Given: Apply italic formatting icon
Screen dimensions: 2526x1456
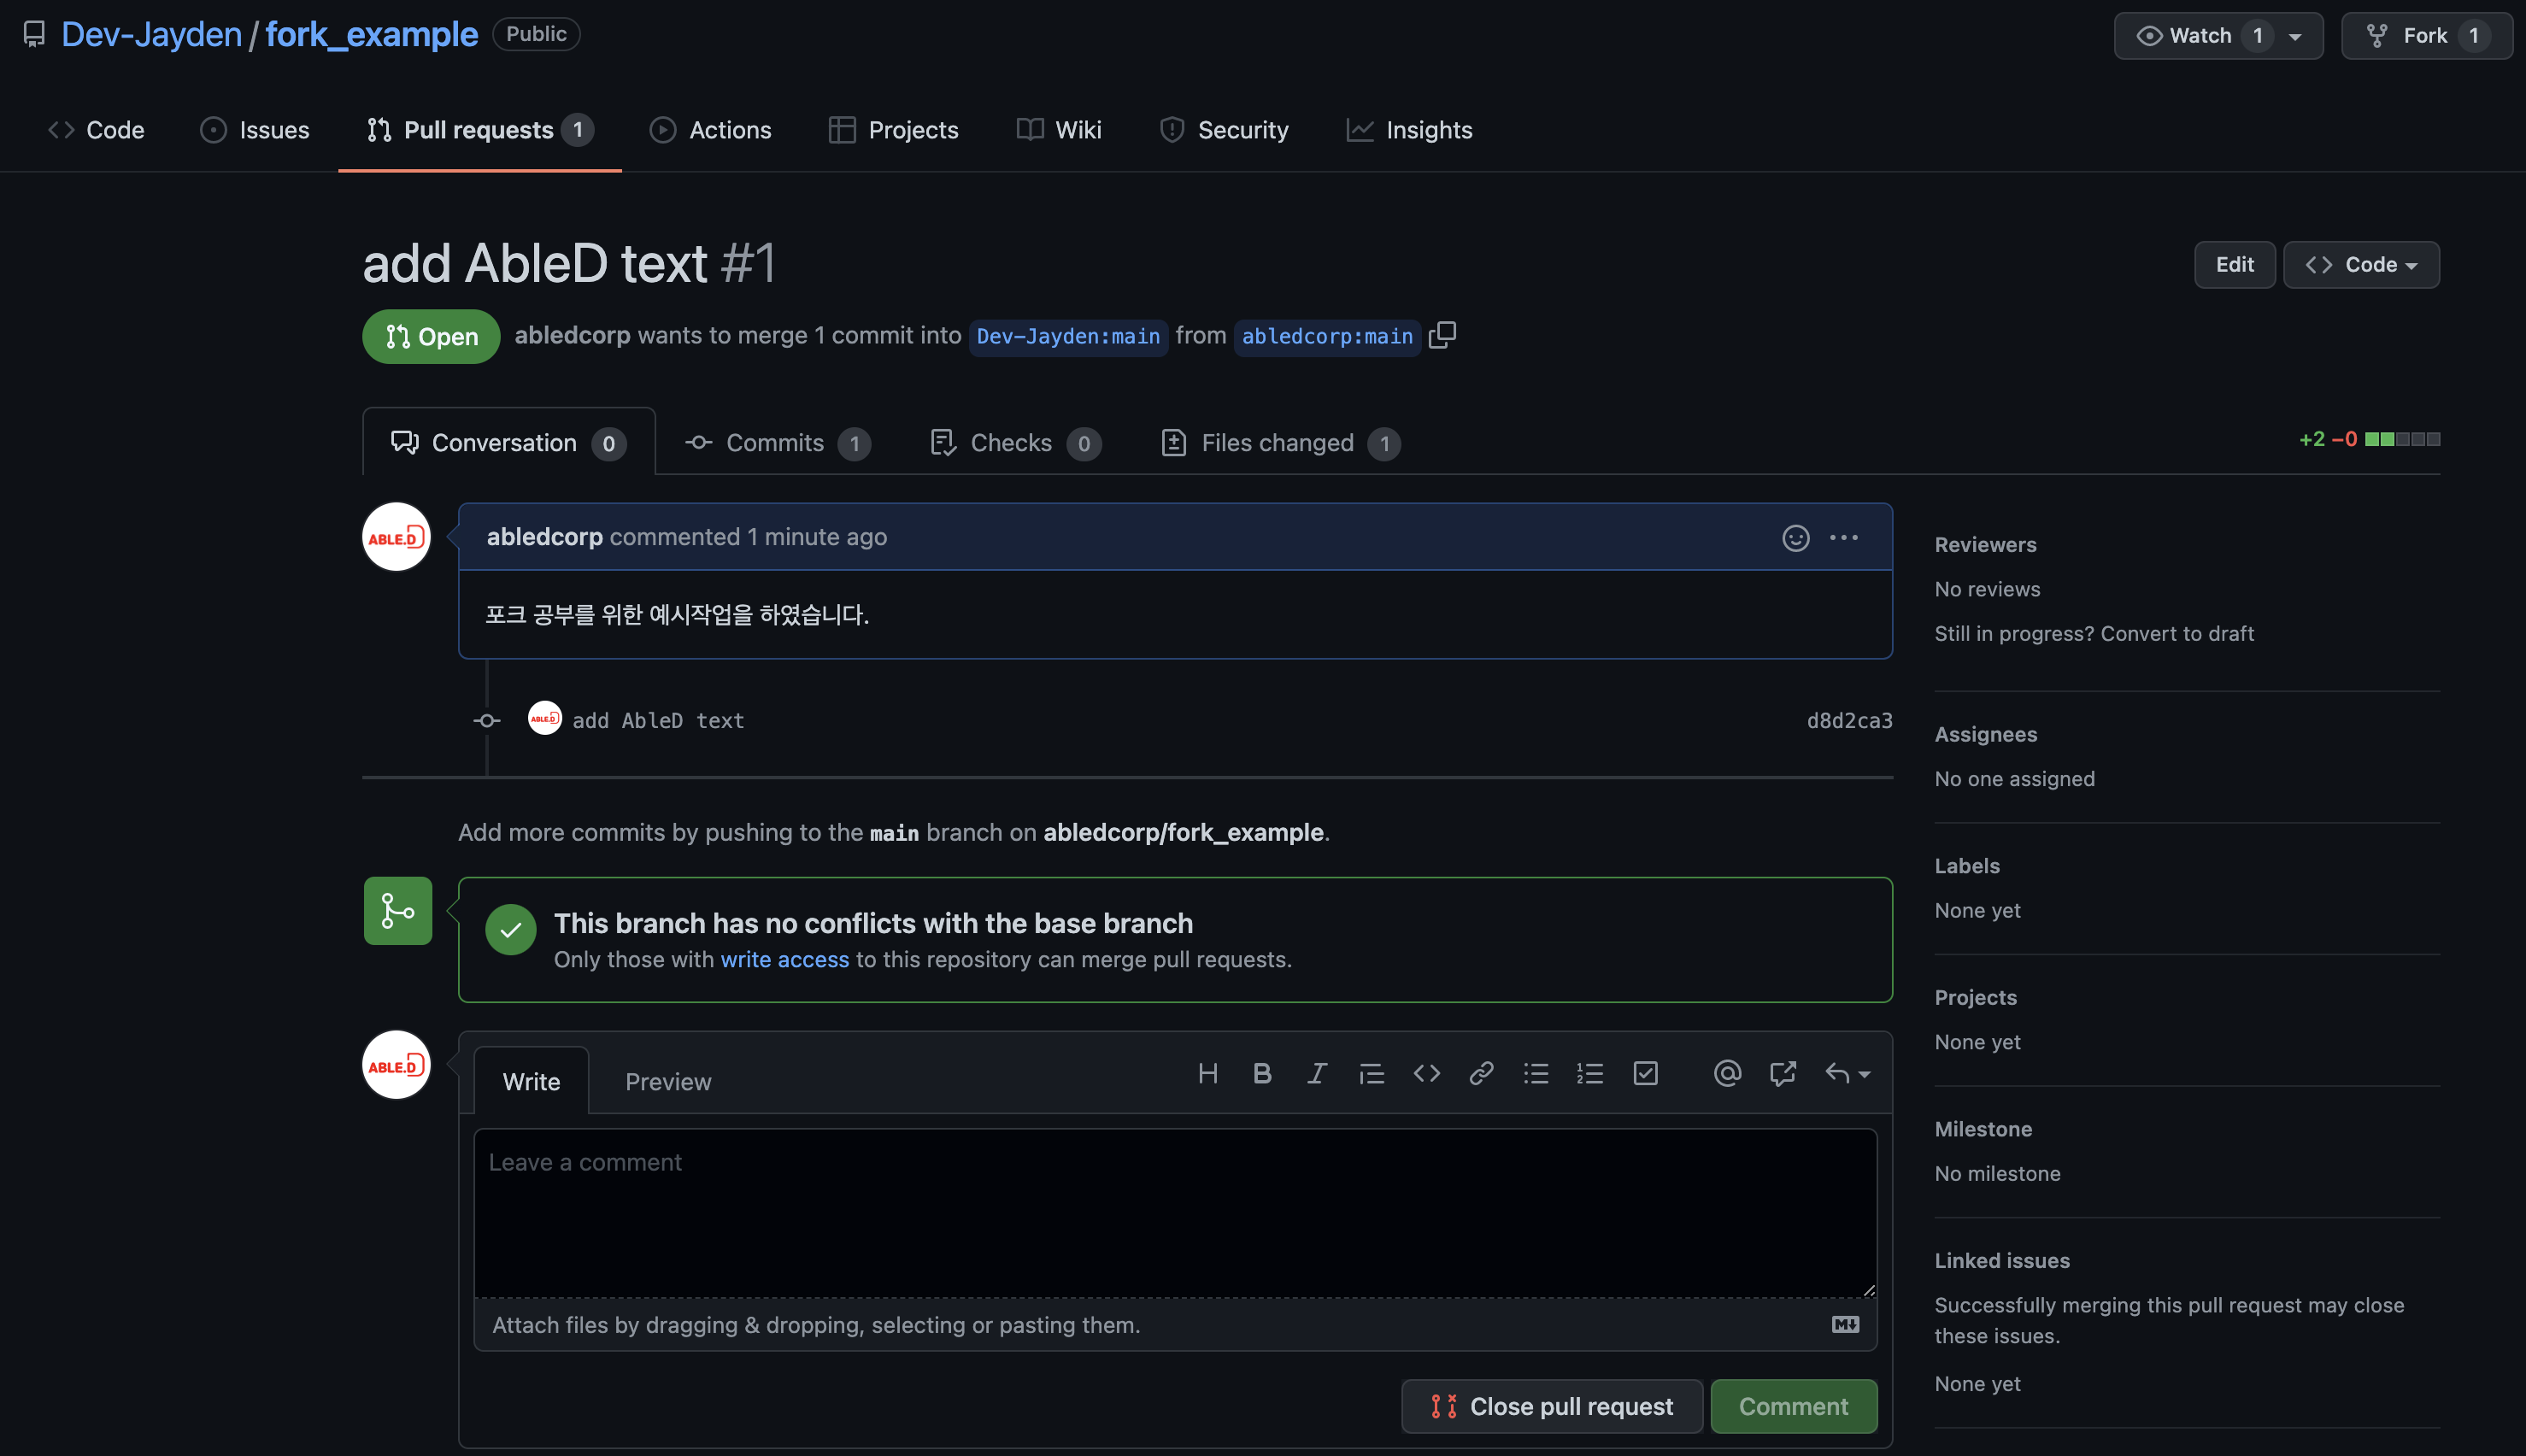Looking at the screenshot, I should (x=1317, y=1073).
